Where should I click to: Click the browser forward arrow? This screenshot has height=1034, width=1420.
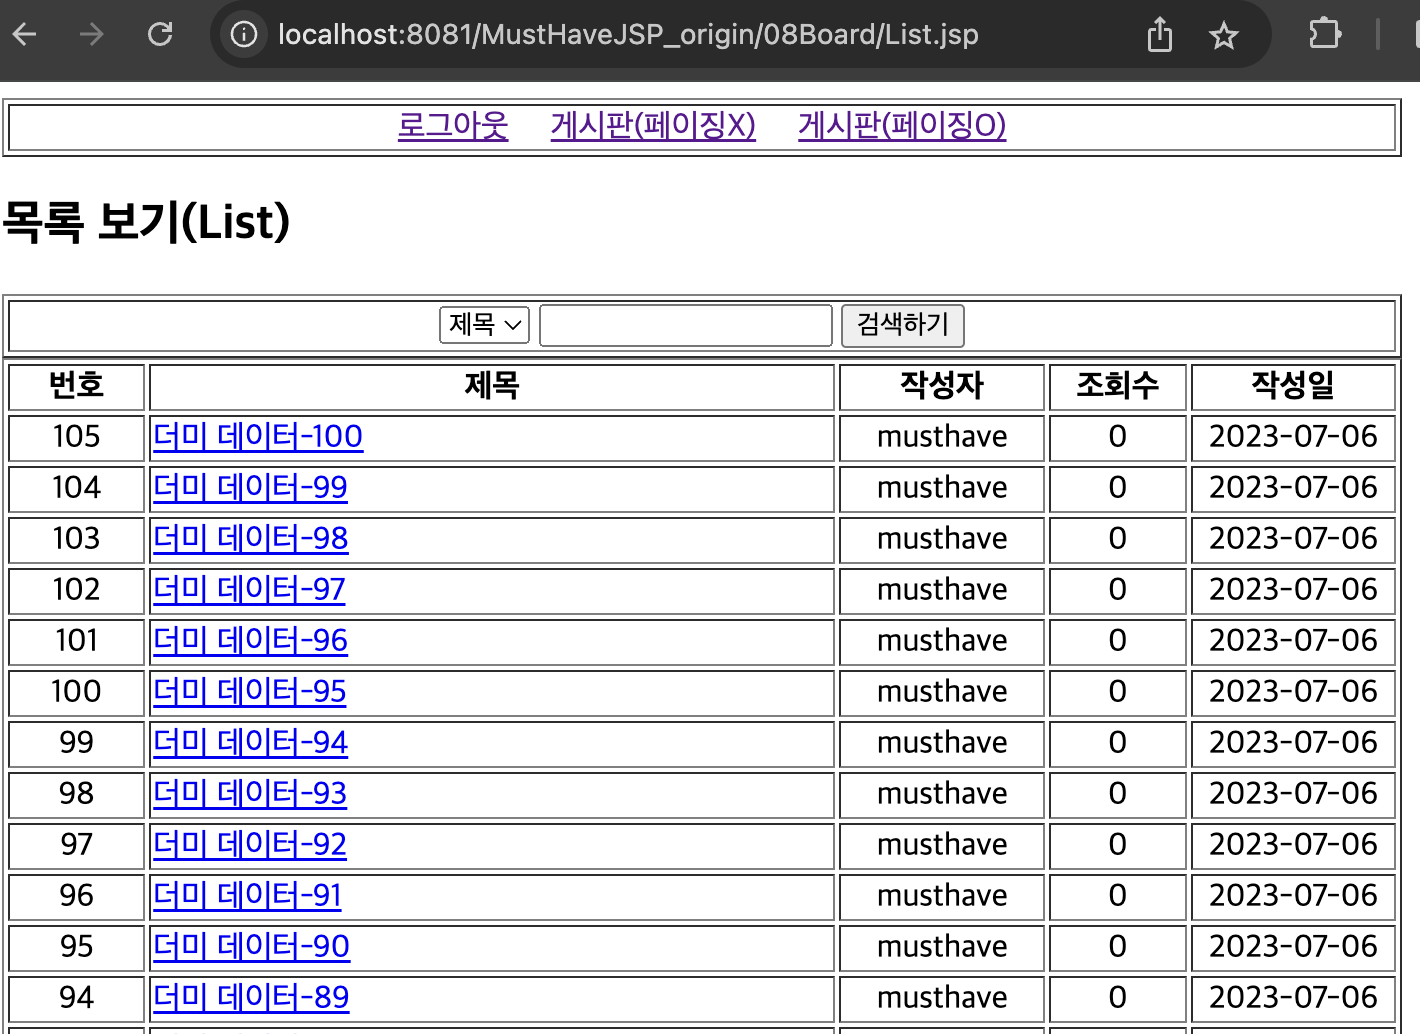(x=92, y=35)
